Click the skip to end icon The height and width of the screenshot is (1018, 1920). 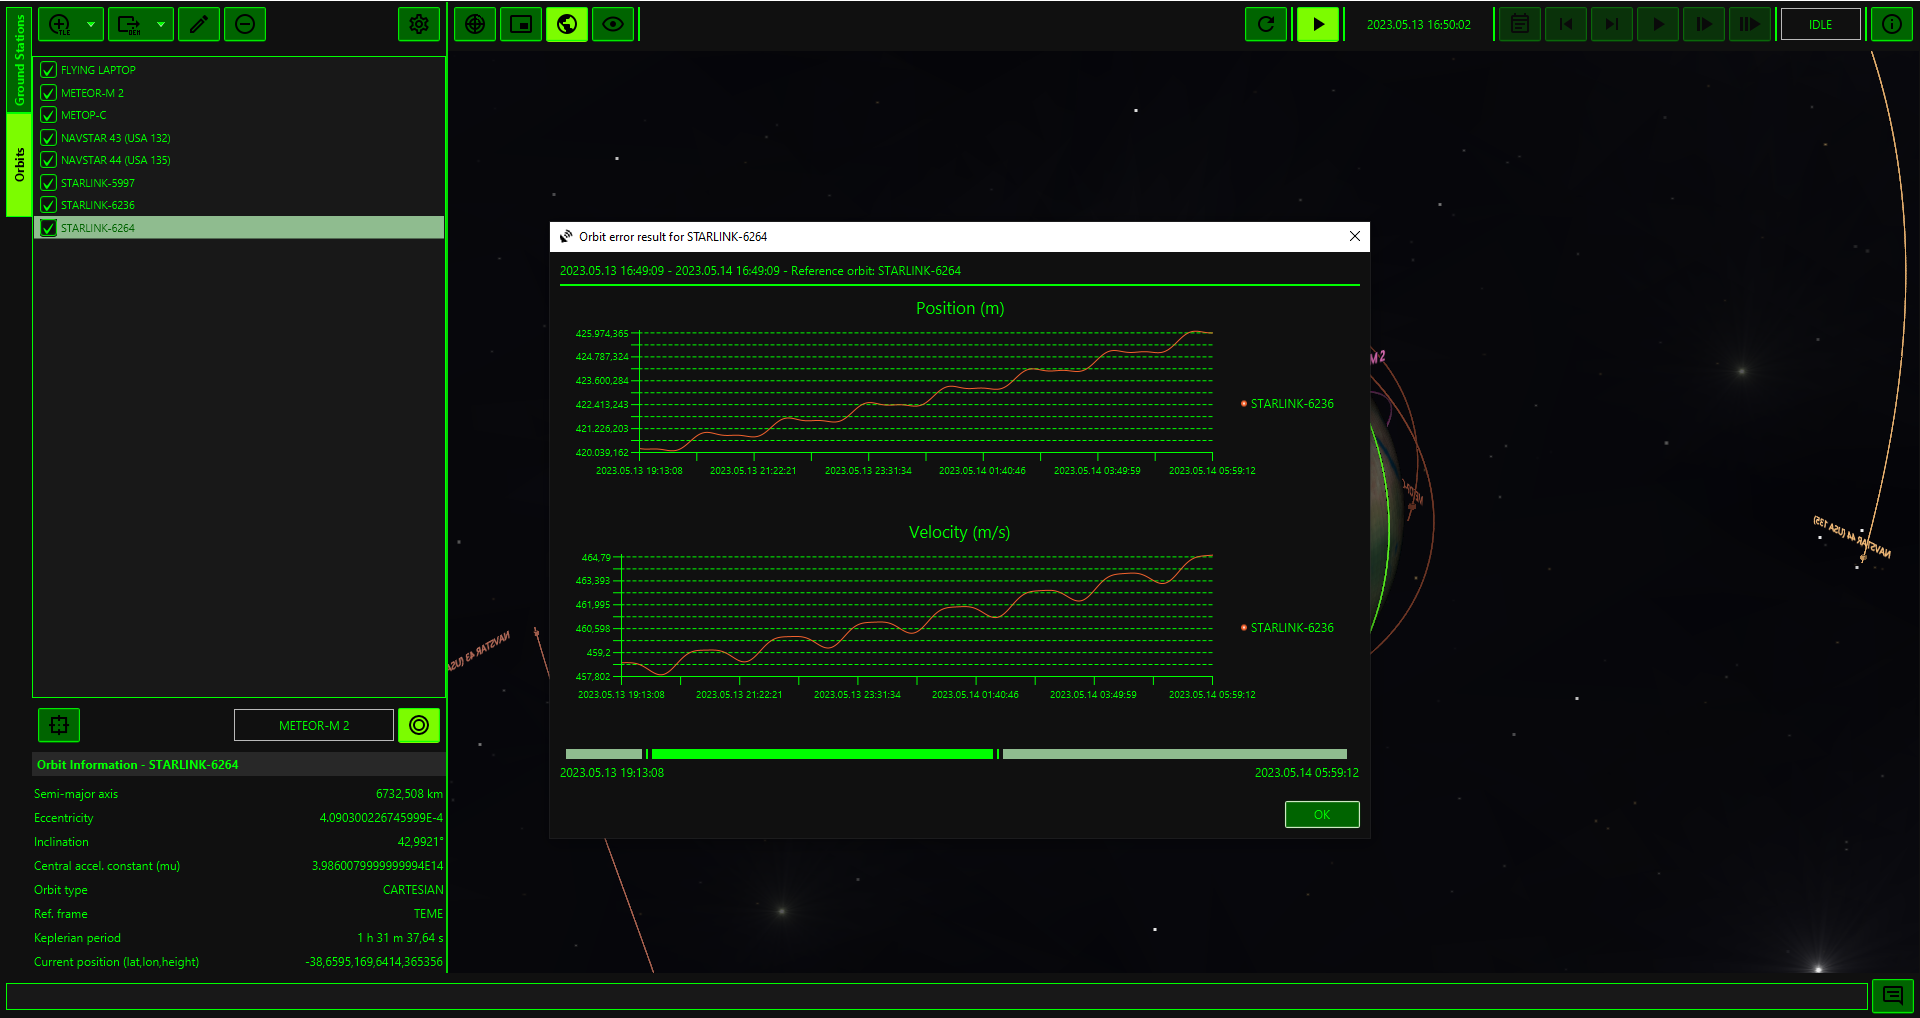(x=1612, y=24)
